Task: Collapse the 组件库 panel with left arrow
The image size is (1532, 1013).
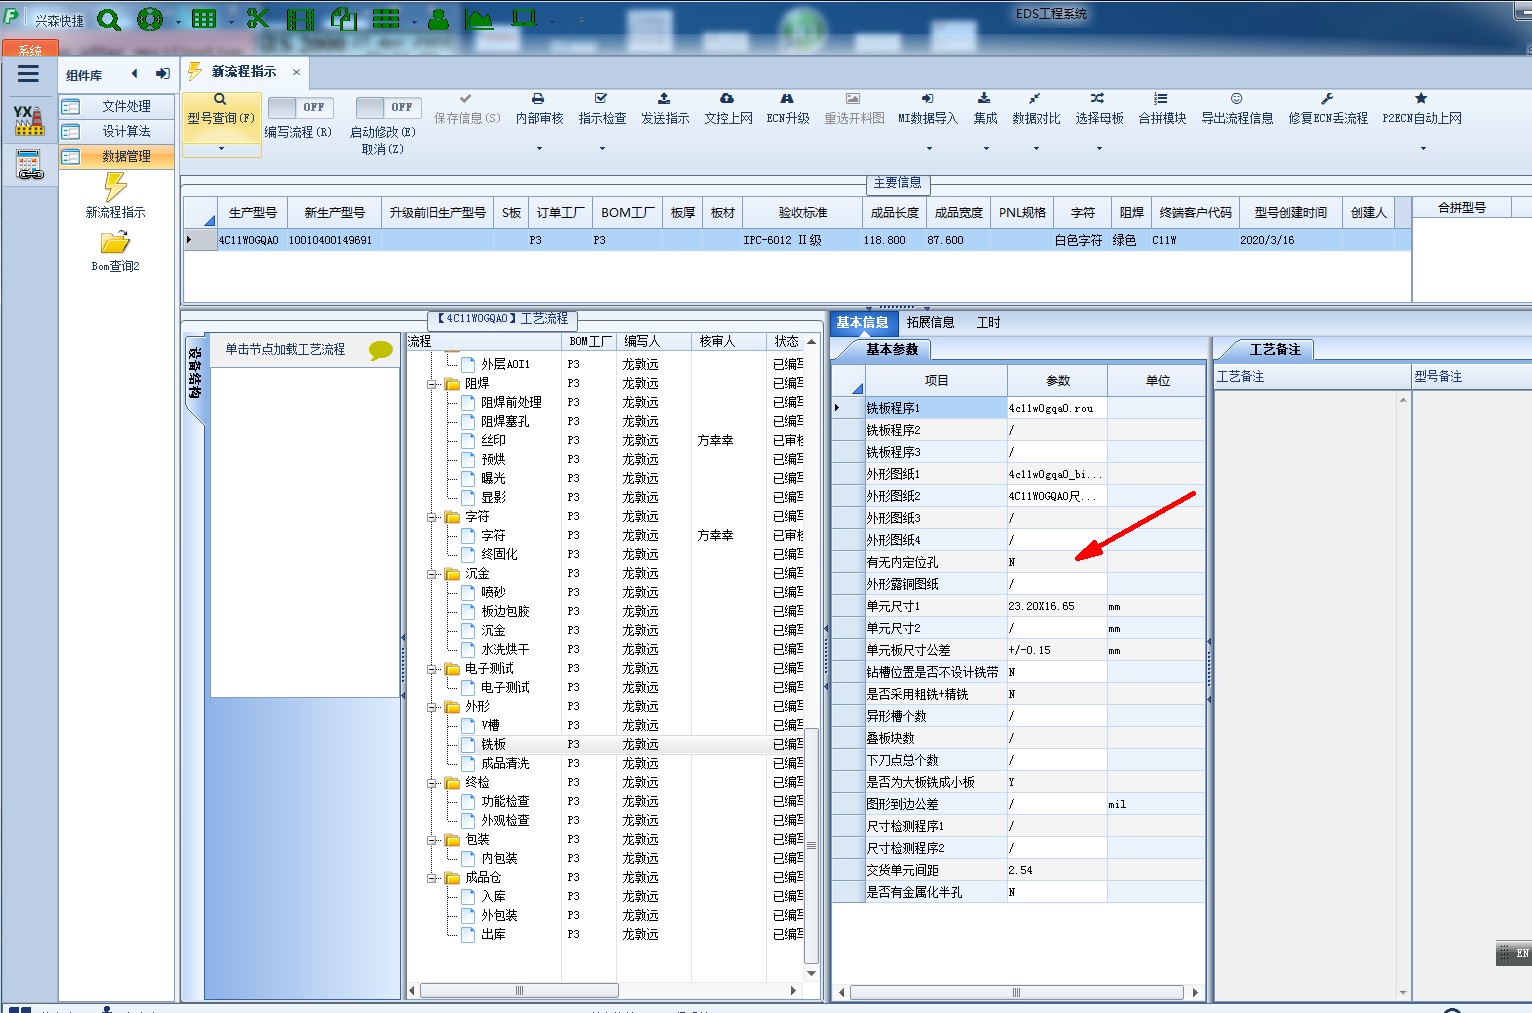Action: [134, 73]
